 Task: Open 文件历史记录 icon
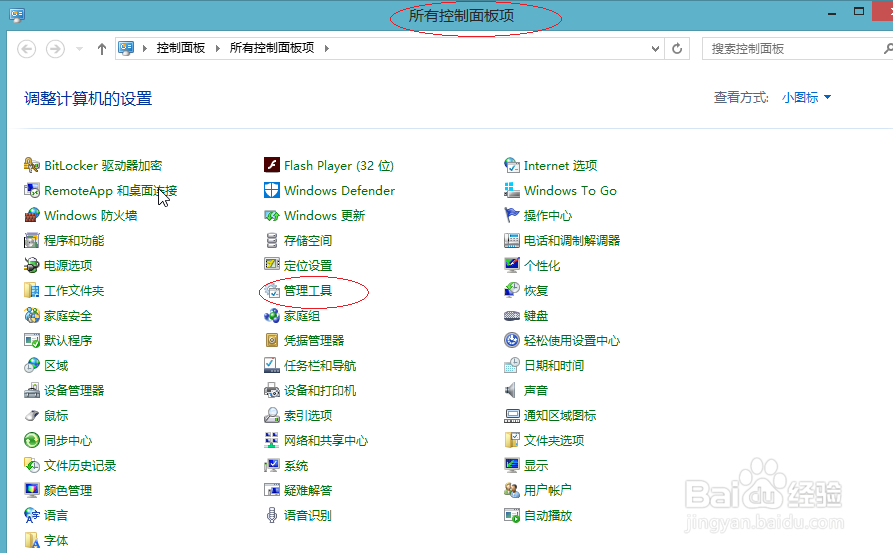[x=32, y=465]
